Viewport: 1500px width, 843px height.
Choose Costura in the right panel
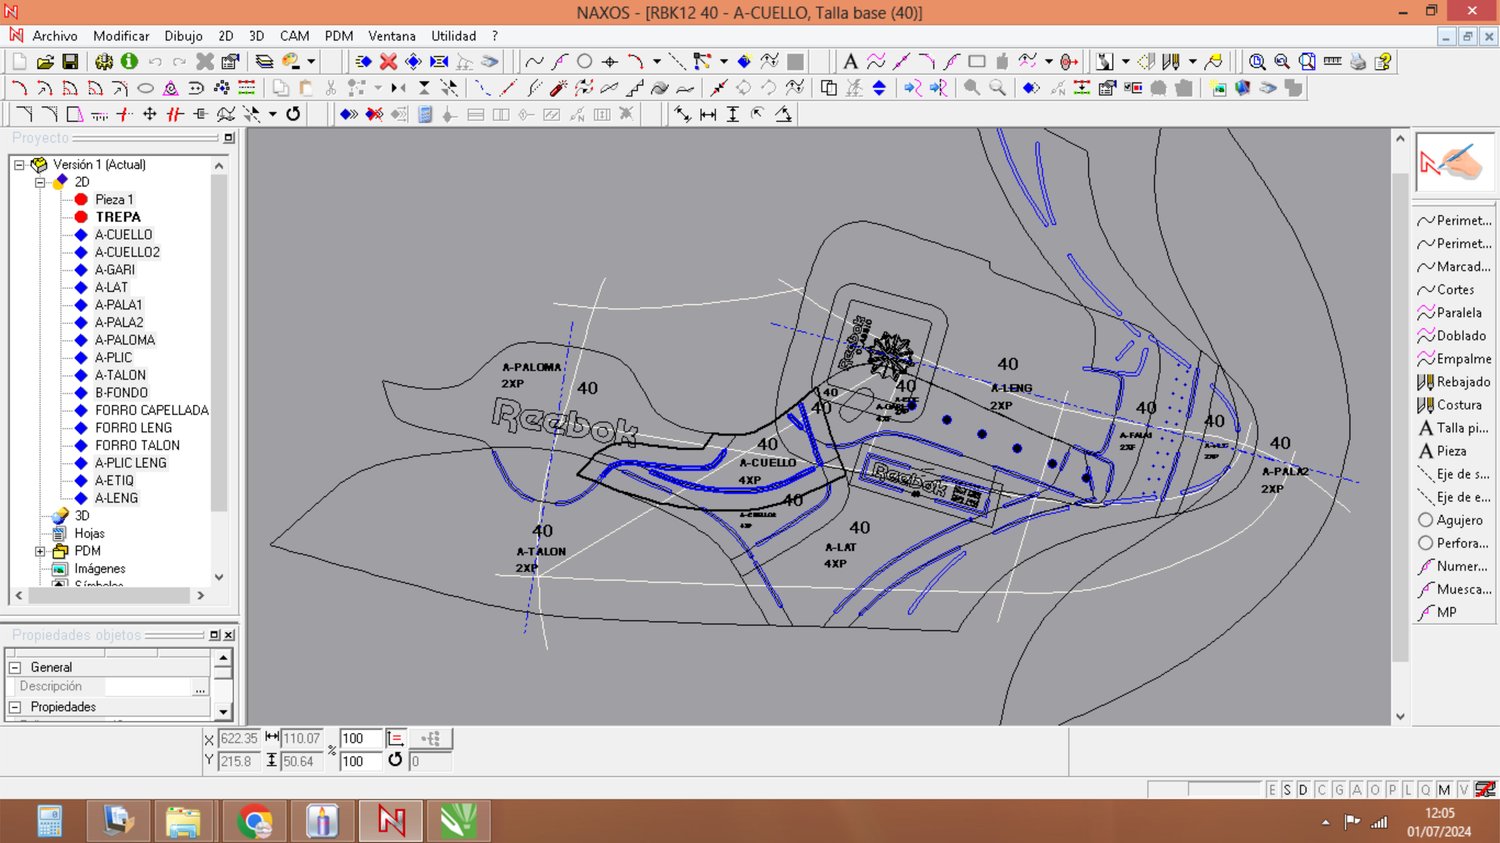click(1455, 405)
